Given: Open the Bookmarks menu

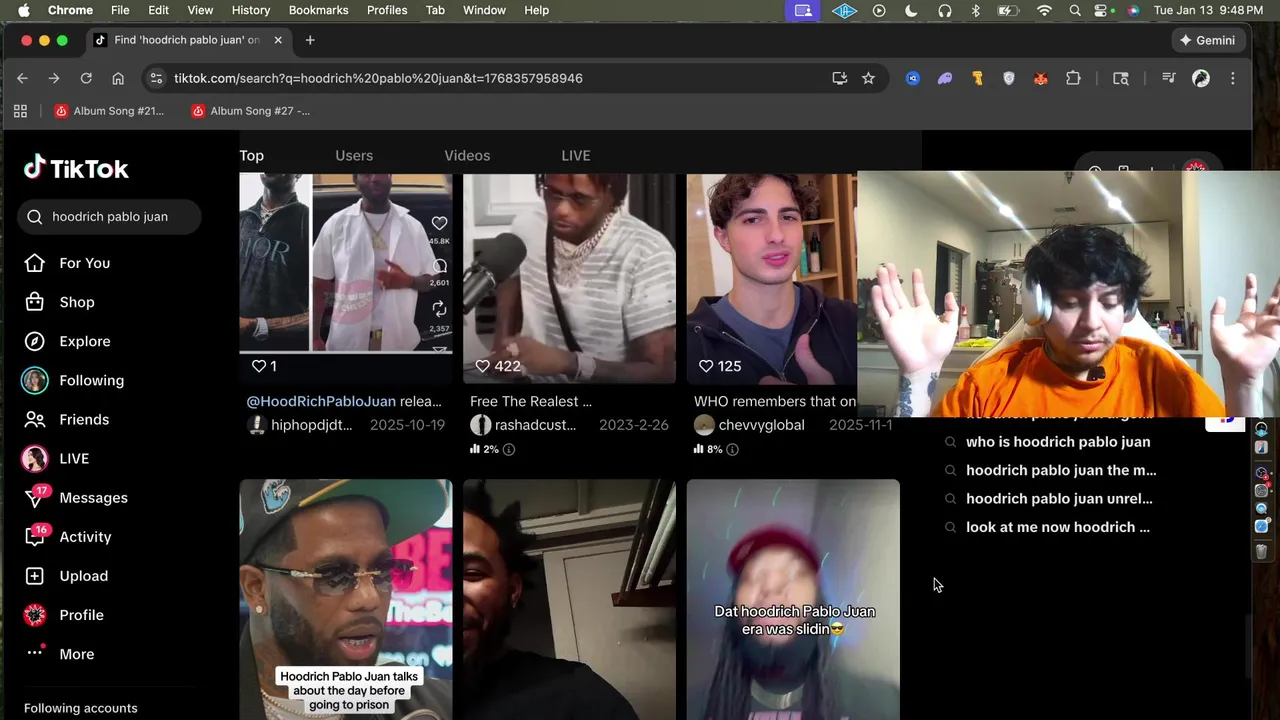Looking at the screenshot, I should (318, 10).
